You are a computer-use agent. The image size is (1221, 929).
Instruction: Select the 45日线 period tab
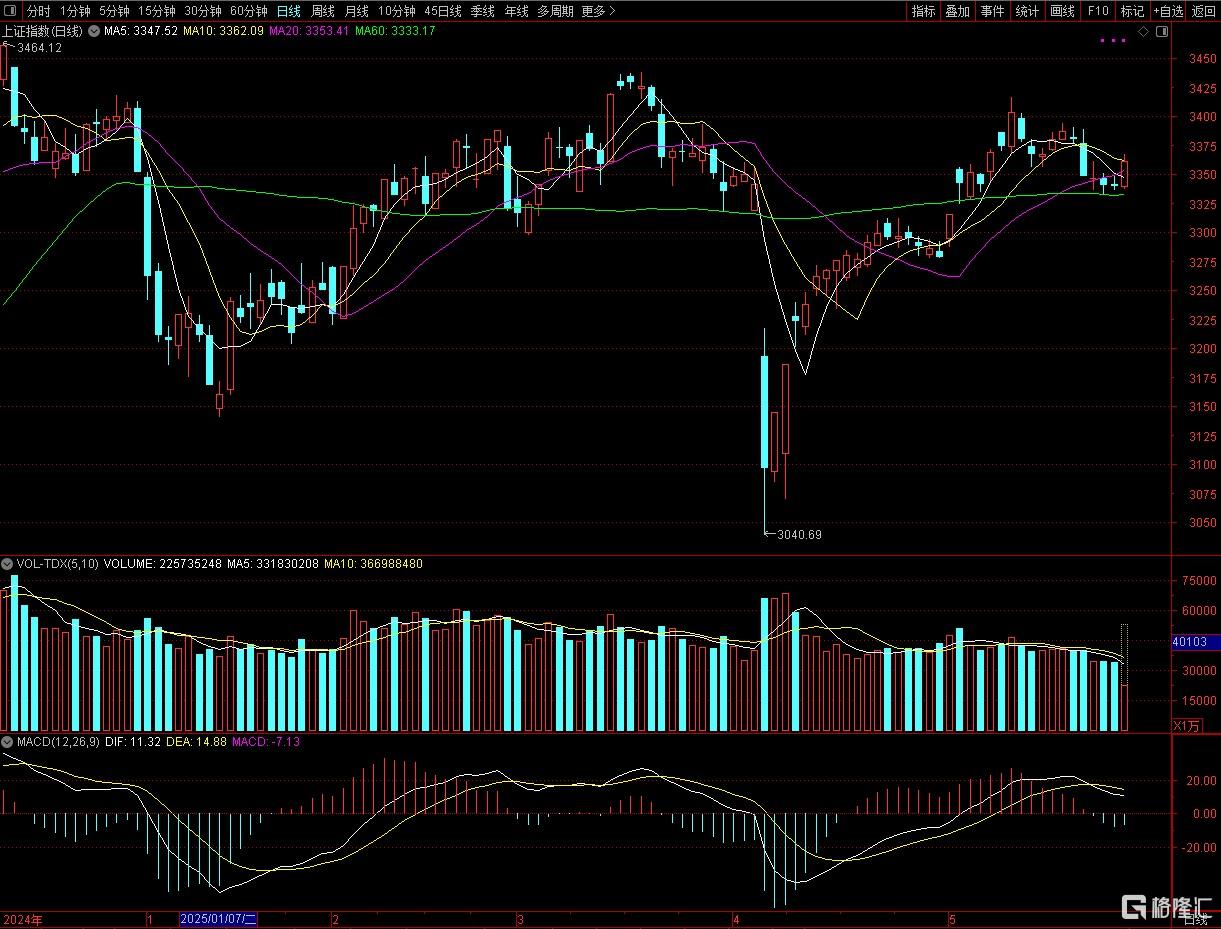[443, 11]
